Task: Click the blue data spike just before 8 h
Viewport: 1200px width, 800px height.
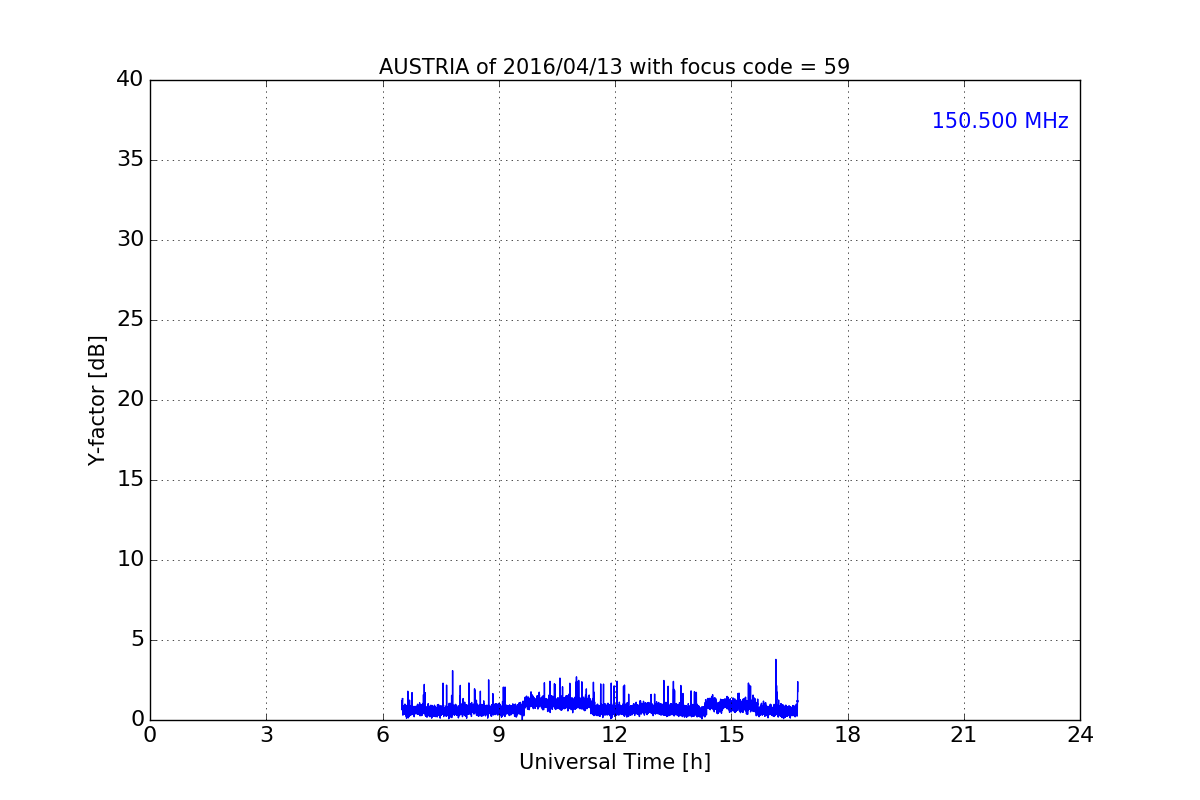Action: tap(452, 690)
